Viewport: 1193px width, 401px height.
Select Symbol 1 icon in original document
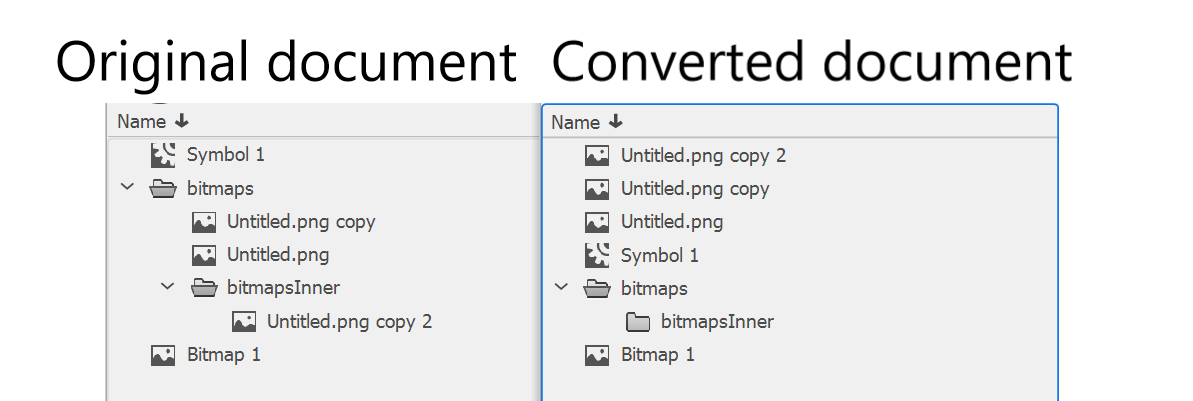pos(163,155)
